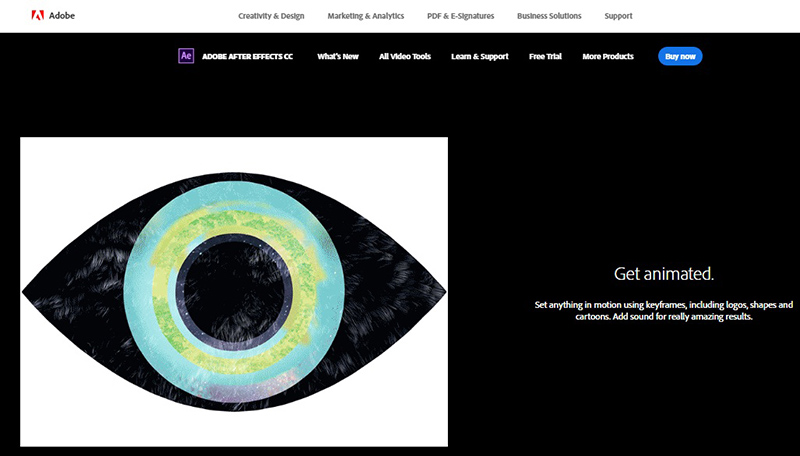Open the More Products menu

pyautogui.click(x=608, y=57)
